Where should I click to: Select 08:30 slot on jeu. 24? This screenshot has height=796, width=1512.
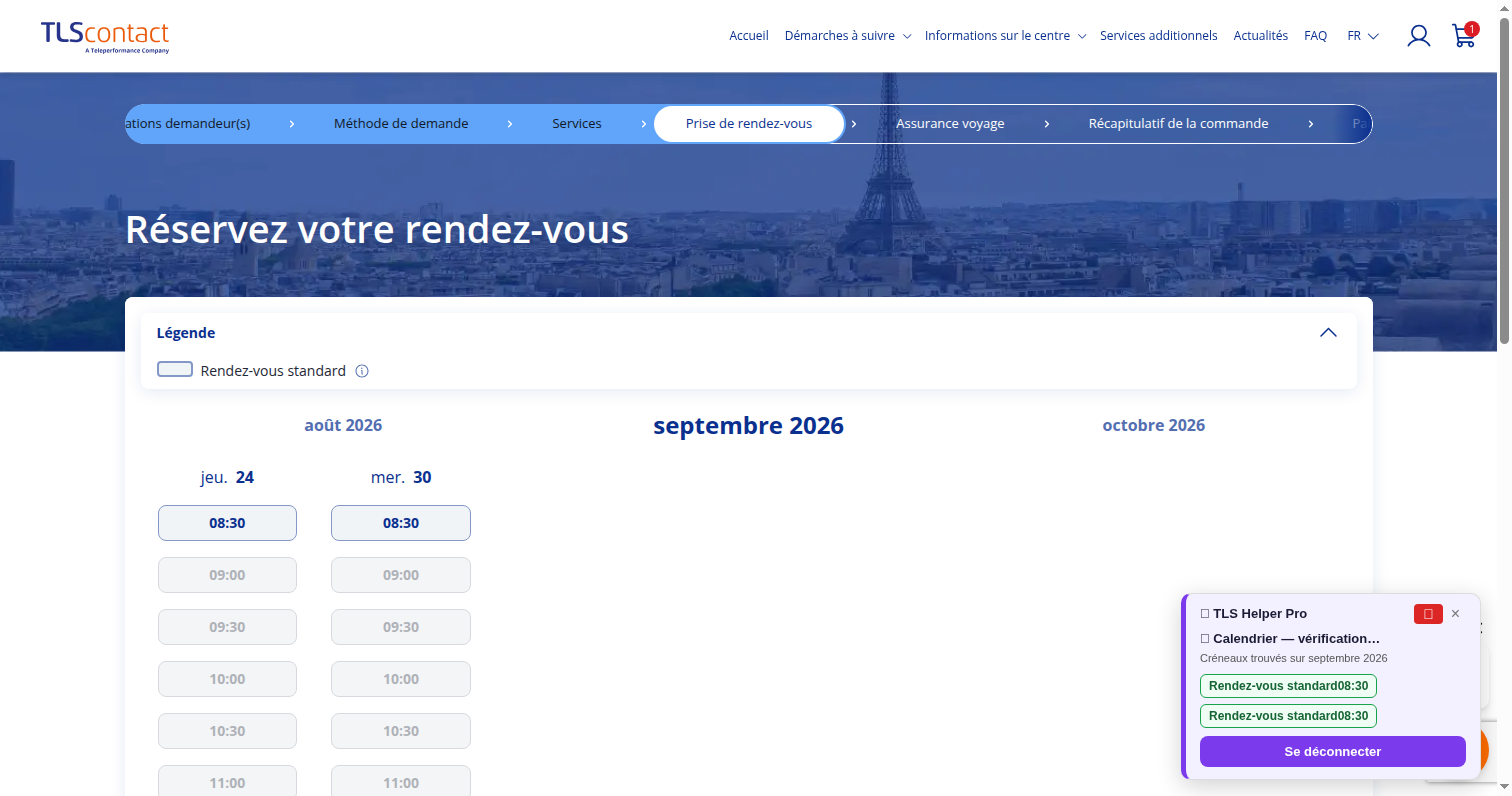(227, 523)
